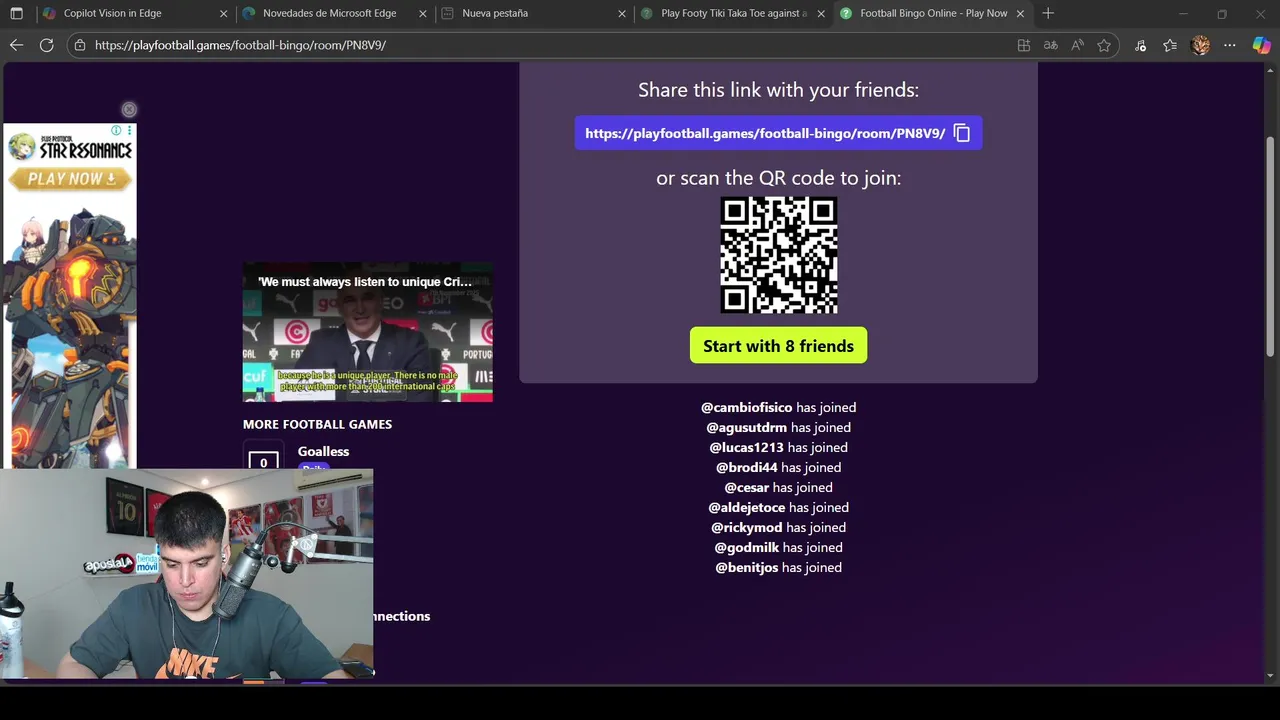
Task: Open the split screen icon in address bar
Action: pos(1024,45)
